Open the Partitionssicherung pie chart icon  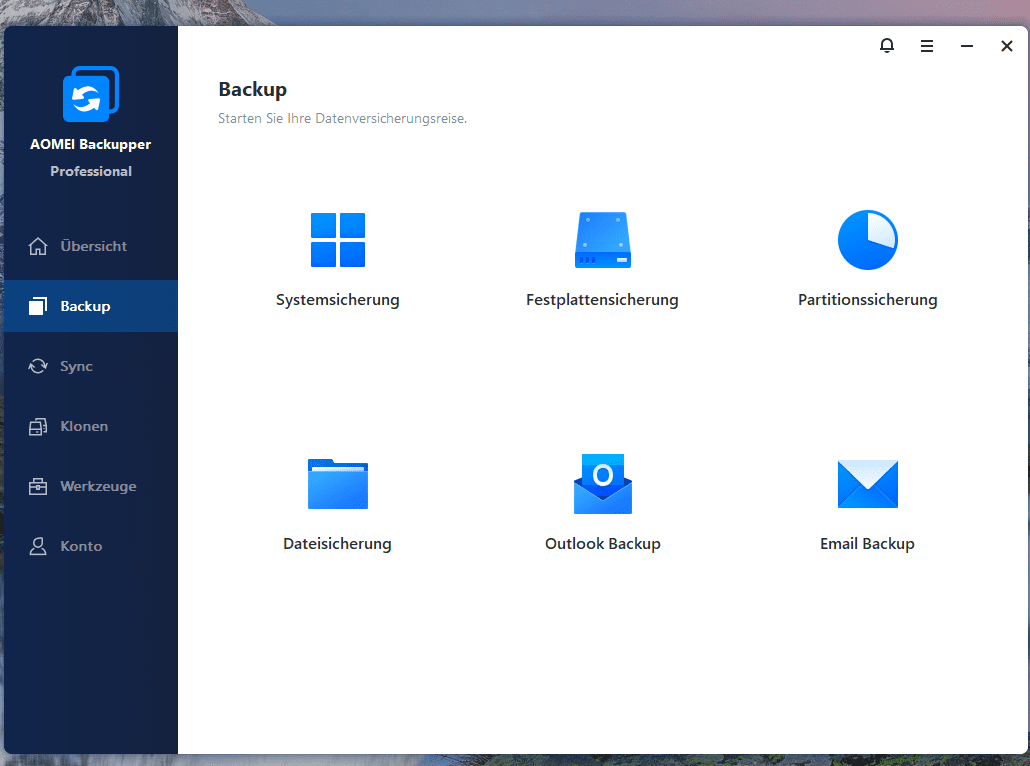pyautogui.click(x=868, y=240)
